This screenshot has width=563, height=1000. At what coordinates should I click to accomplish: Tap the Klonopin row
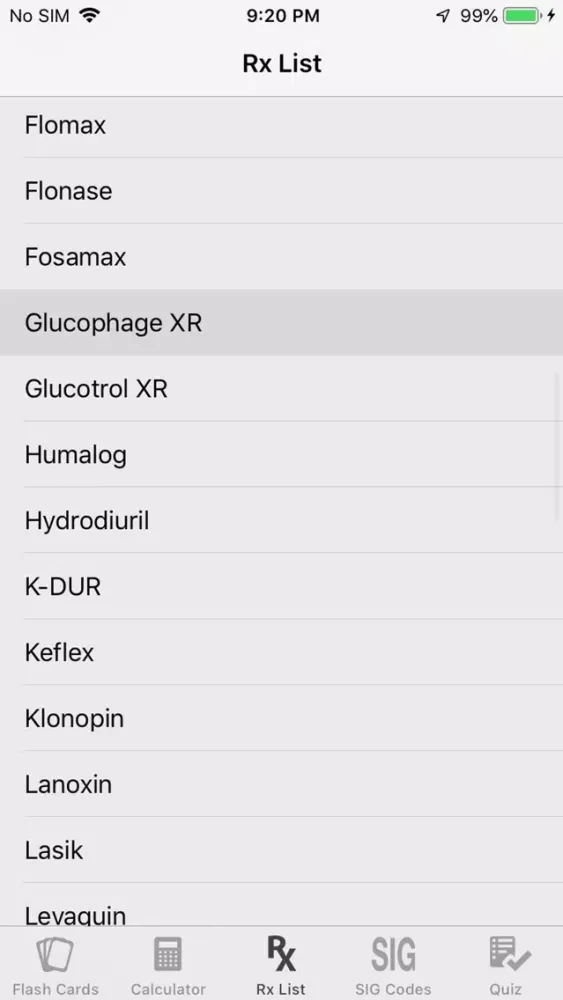(x=281, y=718)
